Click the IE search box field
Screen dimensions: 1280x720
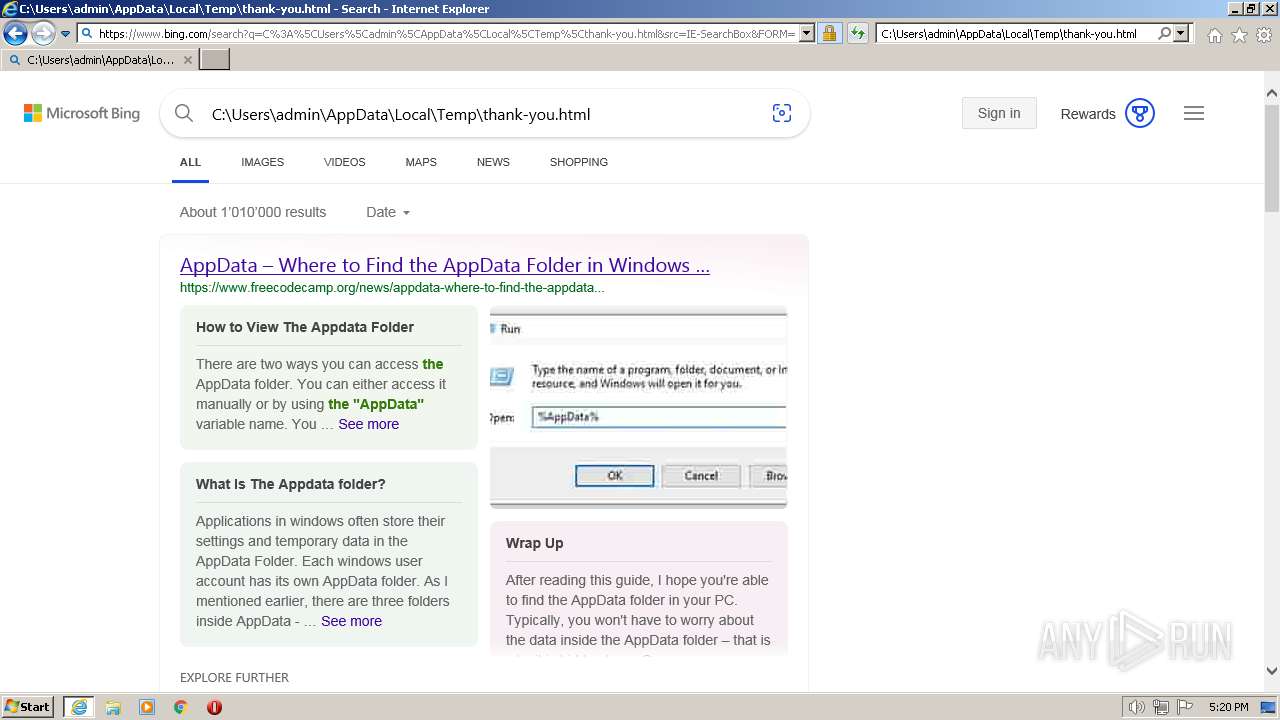(1015, 33)
